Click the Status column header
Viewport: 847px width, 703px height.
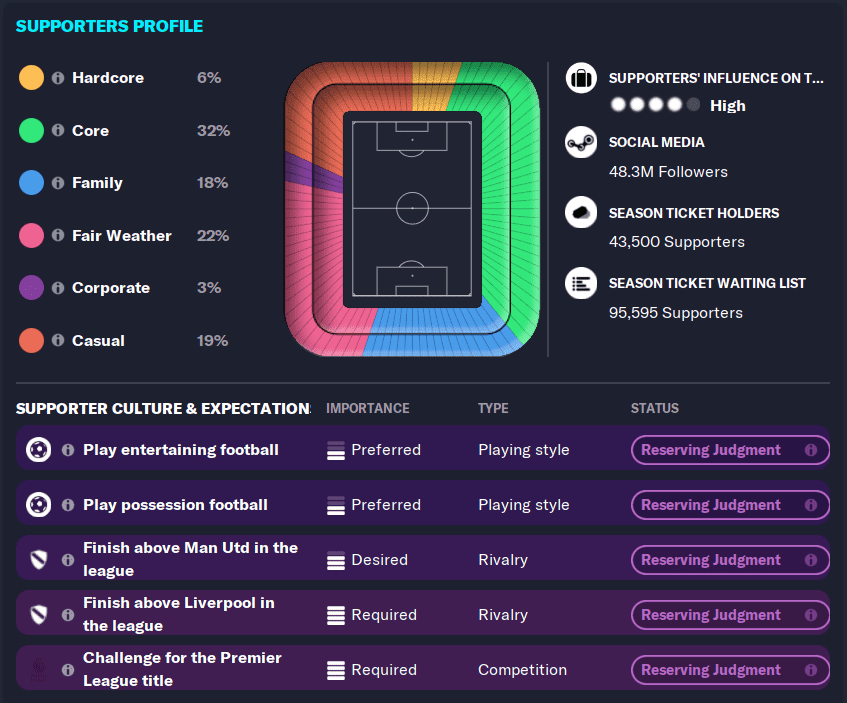point(655,408)
